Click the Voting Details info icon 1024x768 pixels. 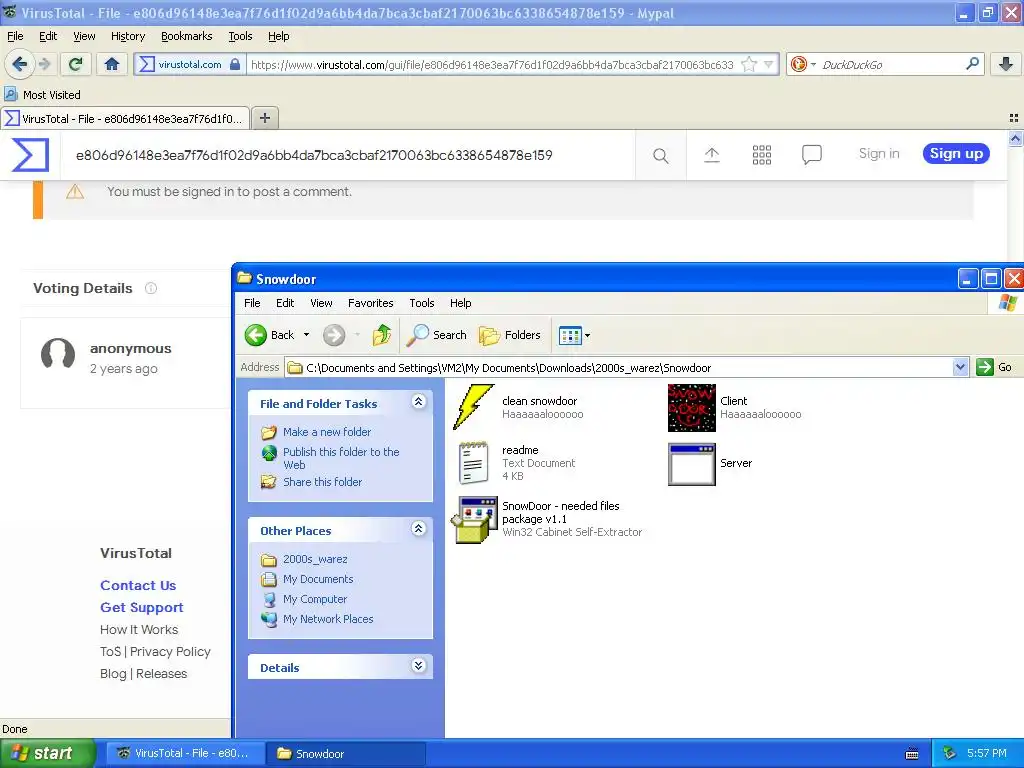click(151, 288)
